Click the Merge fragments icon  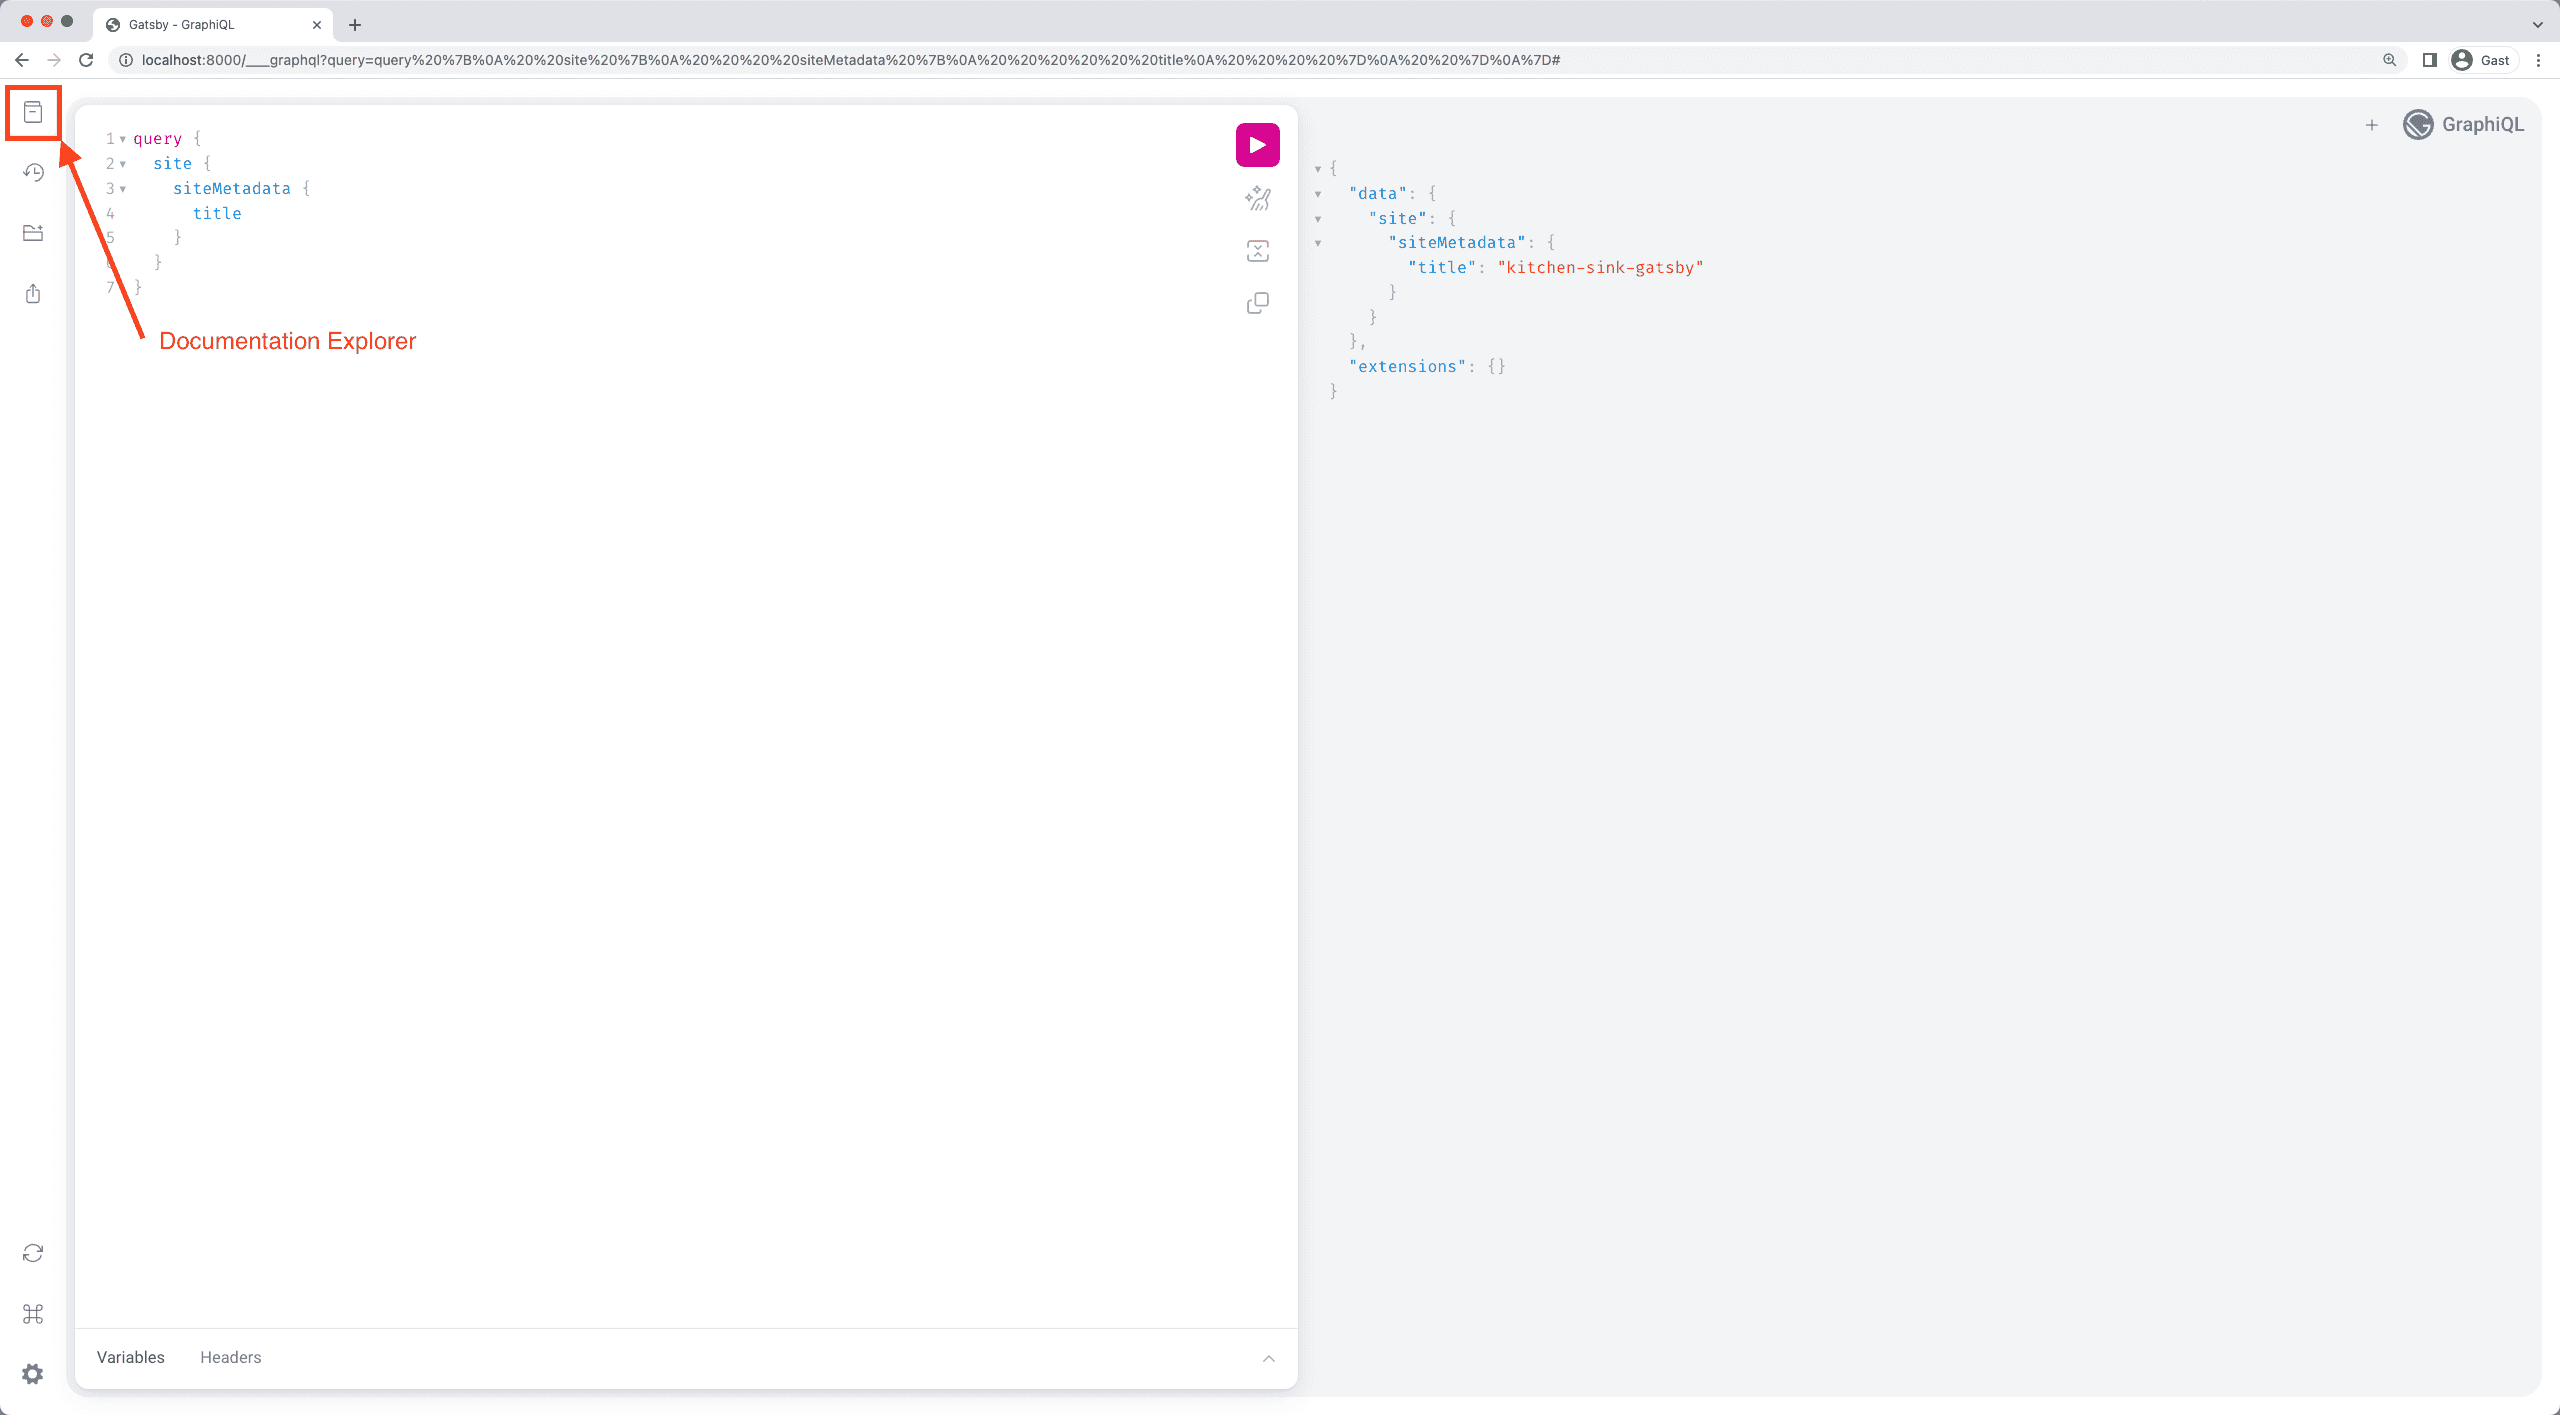click(x=1257, y=251)
